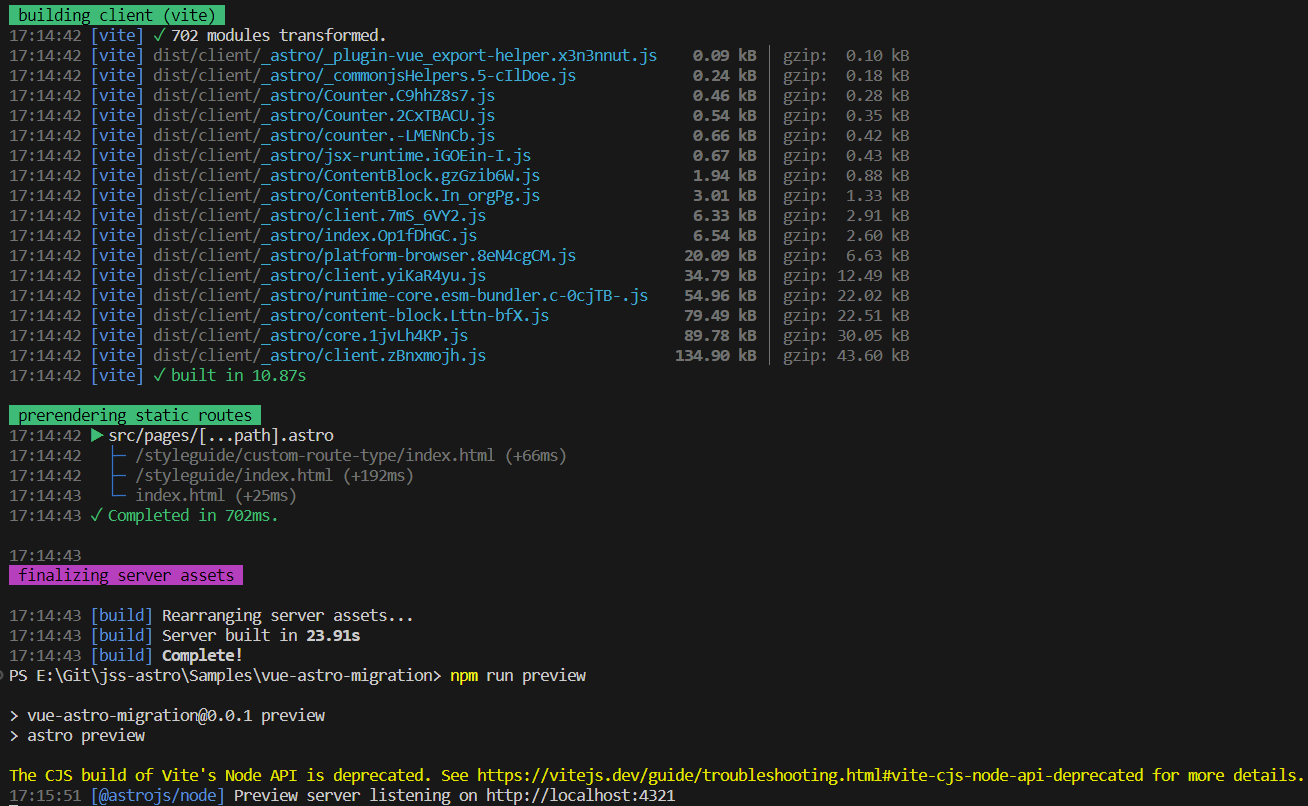Click the [@astrojs/node] tag in last line
1308x806 pixels.
pyautogui.click(x=158, y=796)
